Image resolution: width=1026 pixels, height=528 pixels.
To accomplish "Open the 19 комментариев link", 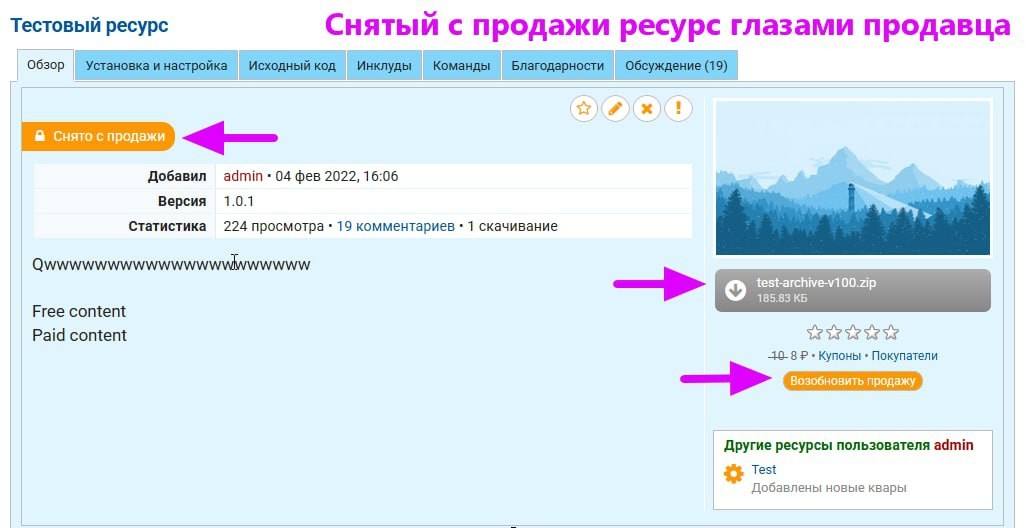I will point(395,226).
